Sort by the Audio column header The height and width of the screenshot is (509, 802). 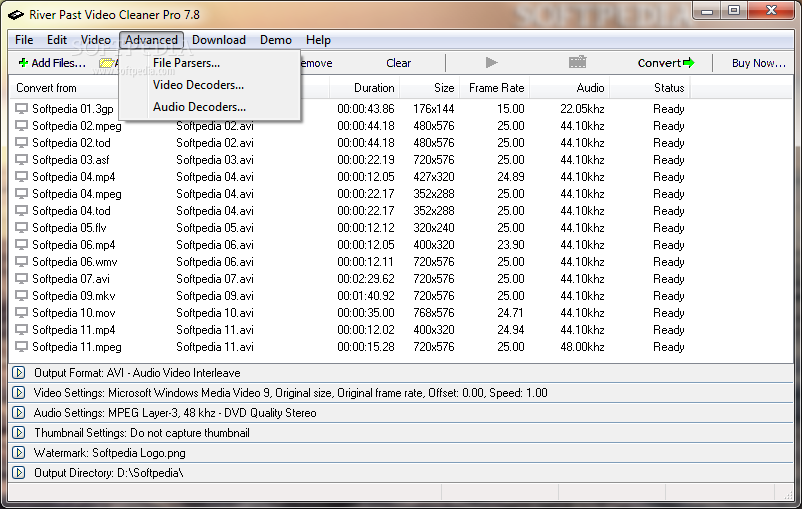tap(590, 88)
